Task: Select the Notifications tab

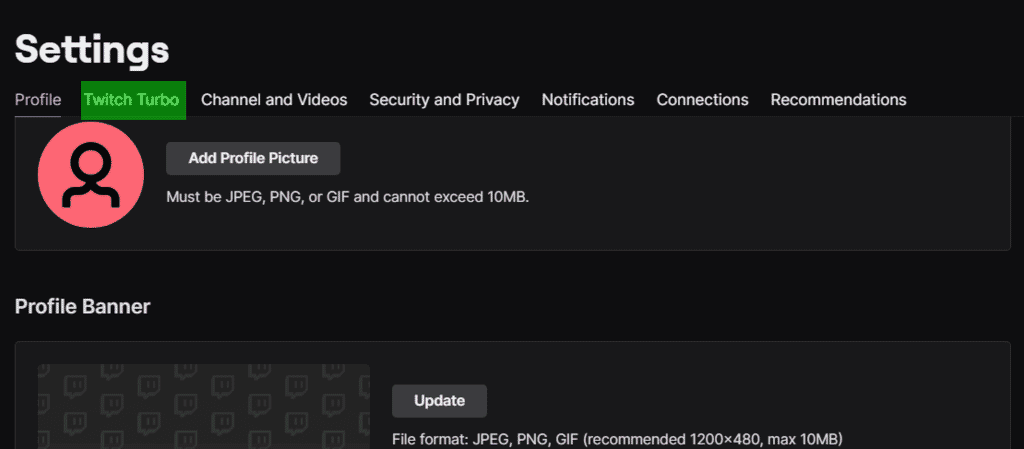Action: (x=588, y=100)
